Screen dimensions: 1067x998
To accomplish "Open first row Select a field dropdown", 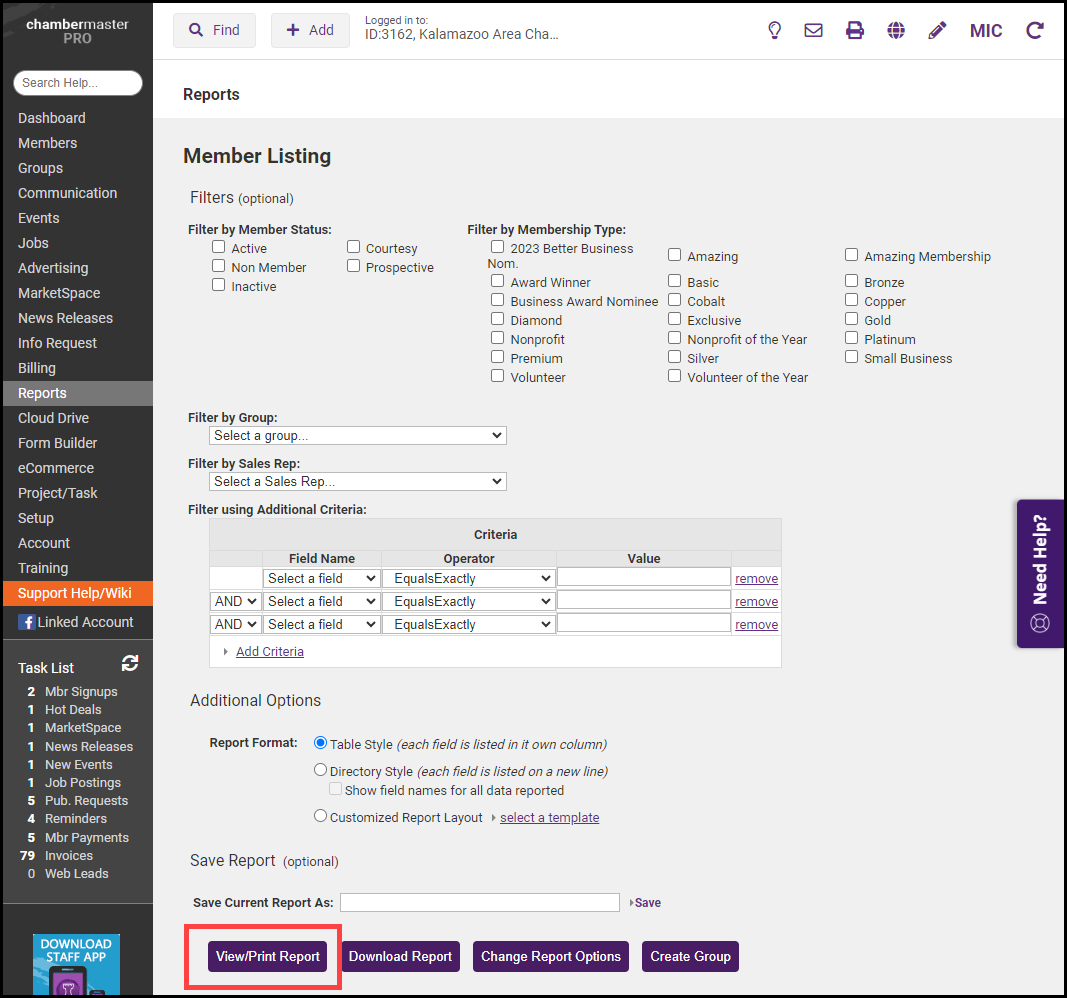I will (x=321, y=578).
